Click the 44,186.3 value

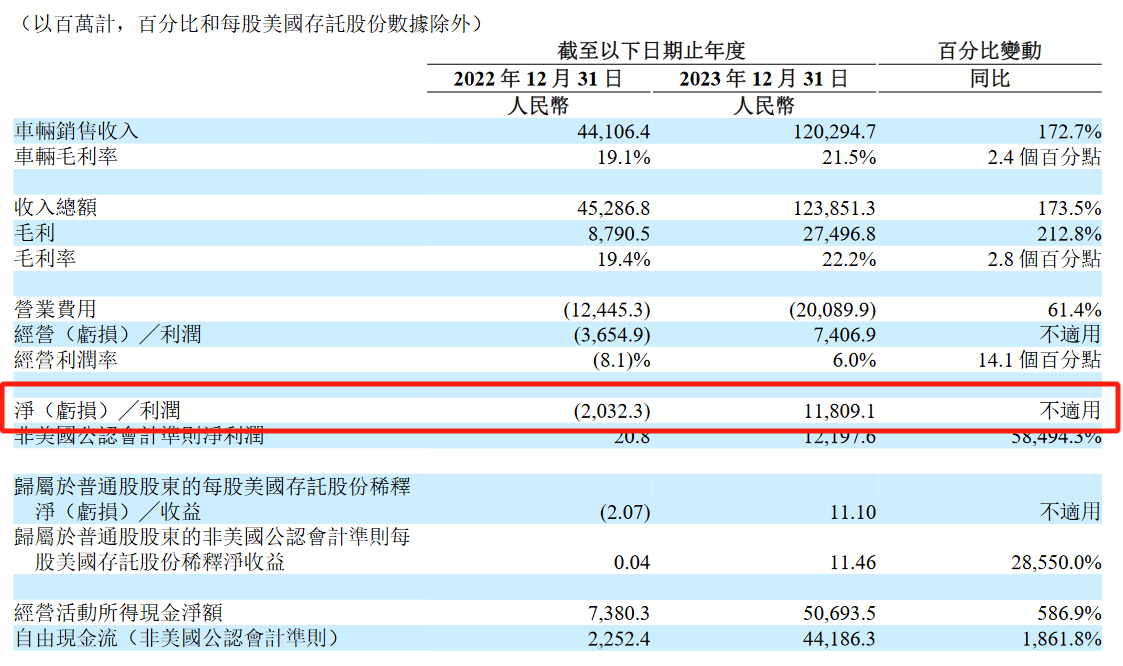pos(839,640)
